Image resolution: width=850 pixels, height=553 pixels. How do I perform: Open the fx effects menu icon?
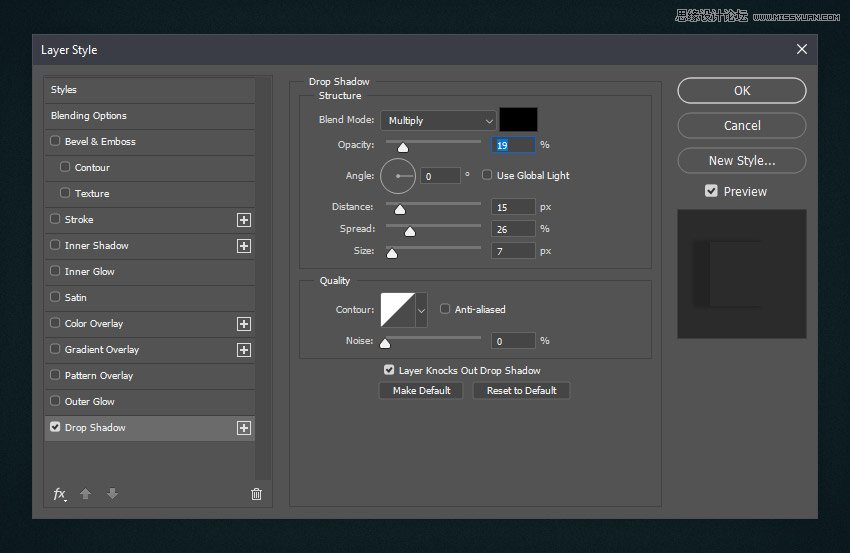pyautogui.click(x=60, y=494)
